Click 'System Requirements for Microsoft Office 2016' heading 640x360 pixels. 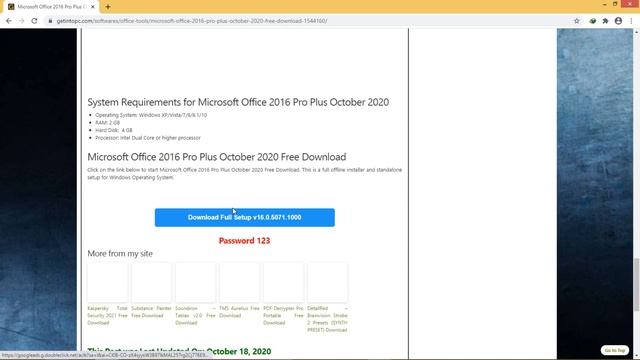coord(238,102)
